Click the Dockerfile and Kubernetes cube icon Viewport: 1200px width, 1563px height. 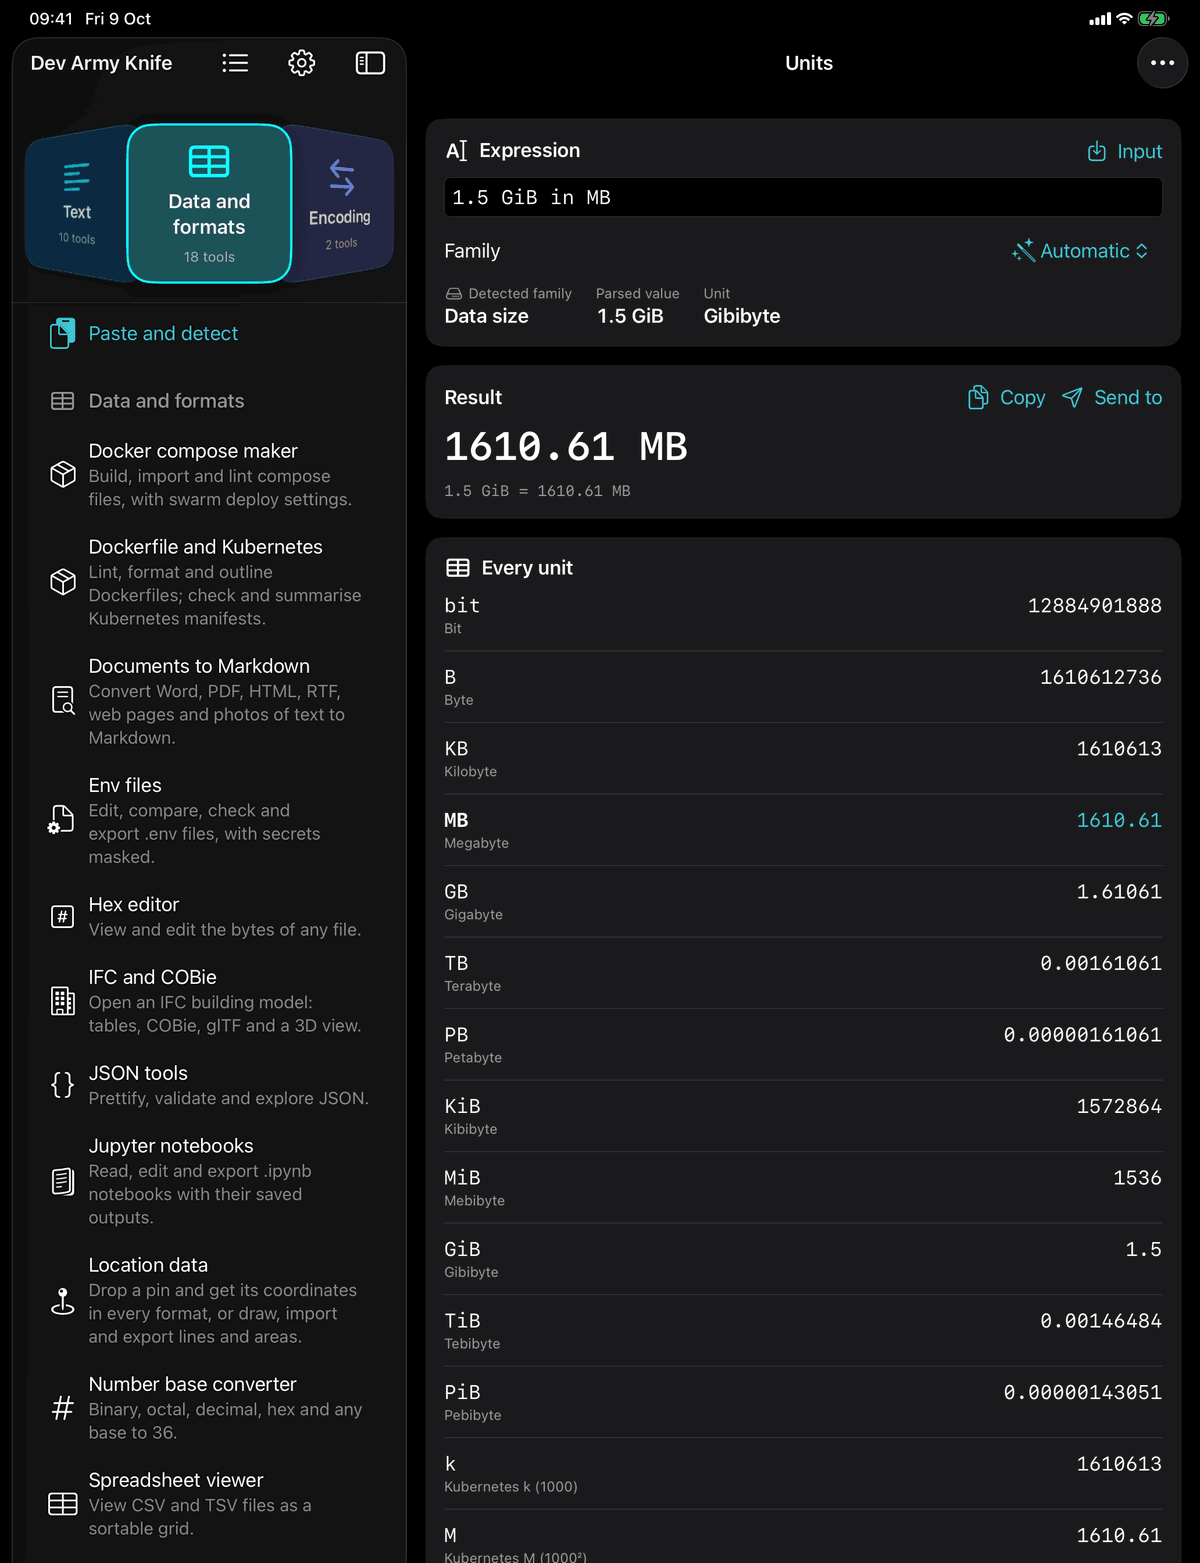[x=63, y=582]
